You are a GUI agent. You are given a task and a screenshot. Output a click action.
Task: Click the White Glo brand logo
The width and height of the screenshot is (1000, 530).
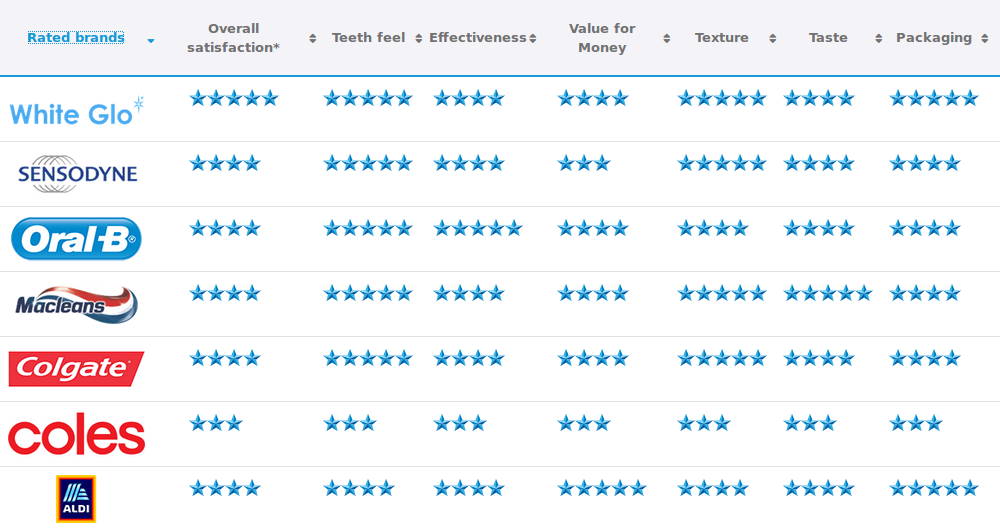click(77, 111)
